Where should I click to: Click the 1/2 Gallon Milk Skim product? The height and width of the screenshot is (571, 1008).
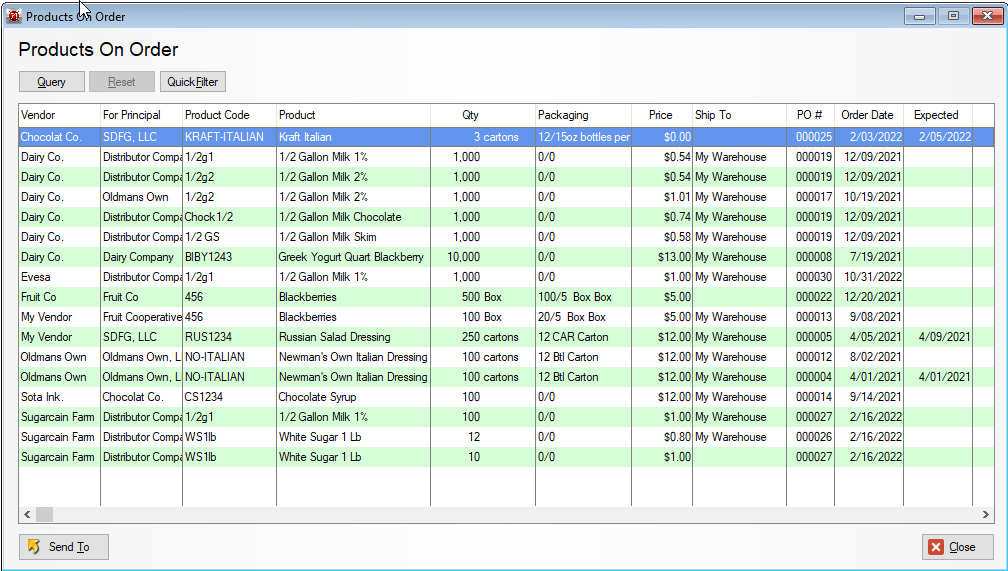(x=354, y=237)
